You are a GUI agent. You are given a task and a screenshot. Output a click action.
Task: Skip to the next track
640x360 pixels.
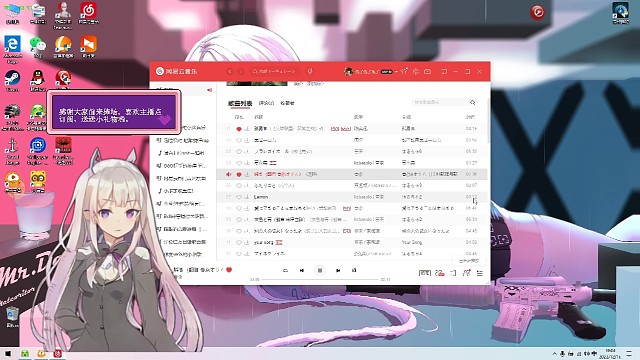point(338,270)
